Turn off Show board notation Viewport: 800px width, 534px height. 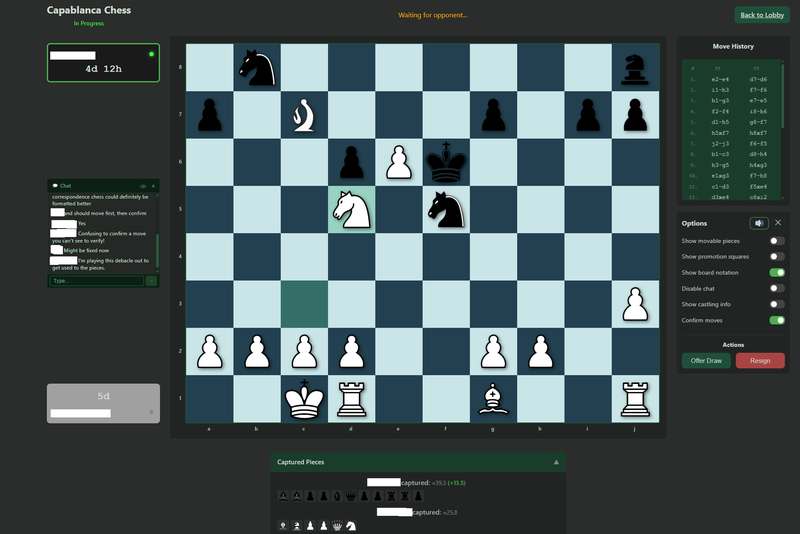pyautogui.click(x=777, y=272)
